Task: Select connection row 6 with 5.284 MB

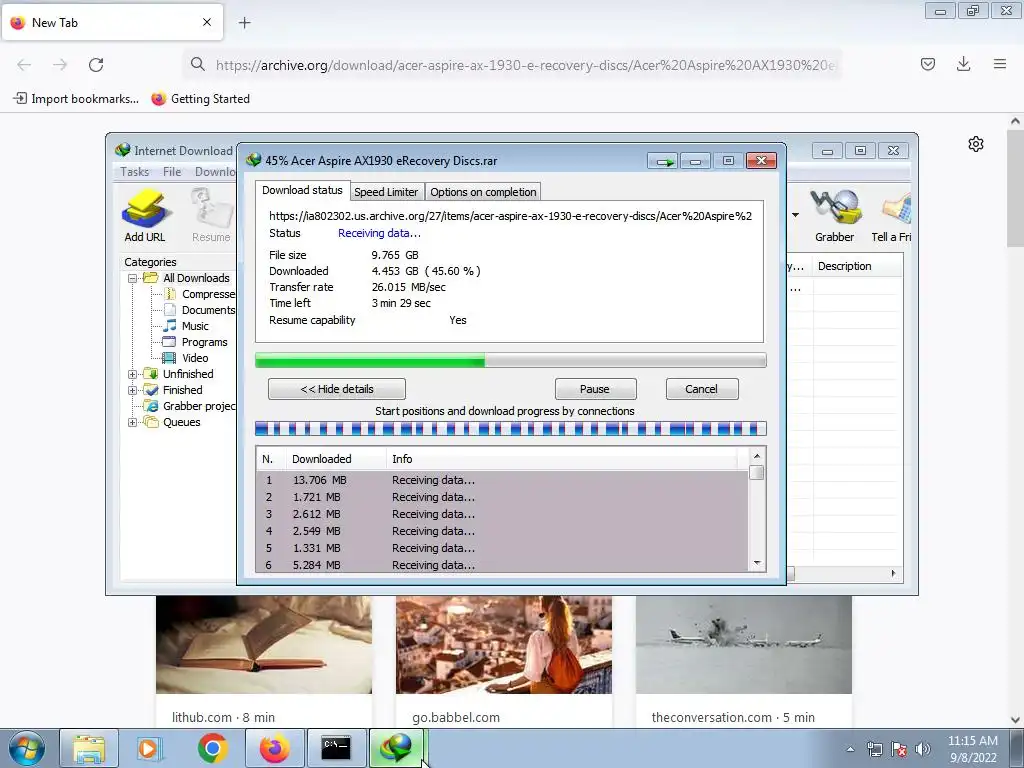Action: coord(502,565)
